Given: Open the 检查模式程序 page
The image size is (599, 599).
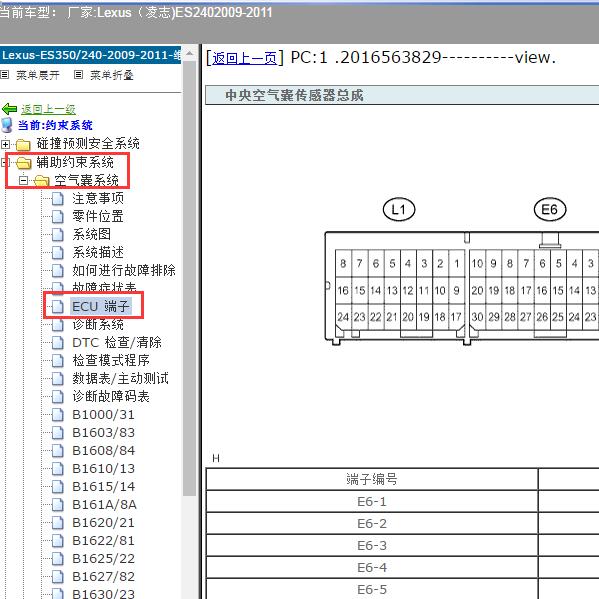Looking at the screenshot, I should pos(111,360).
